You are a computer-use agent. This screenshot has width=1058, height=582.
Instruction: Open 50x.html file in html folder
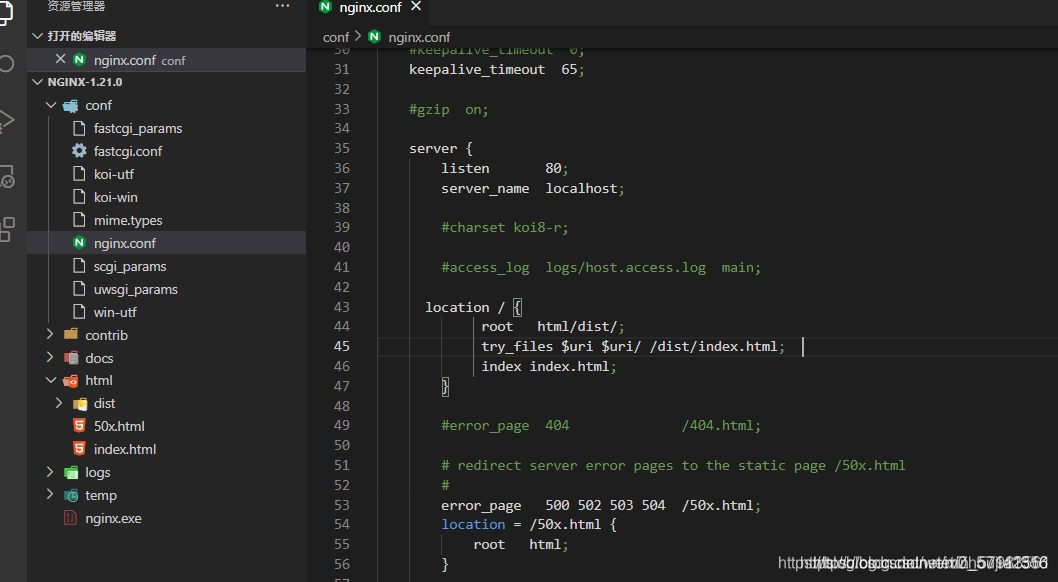[119, 426]
